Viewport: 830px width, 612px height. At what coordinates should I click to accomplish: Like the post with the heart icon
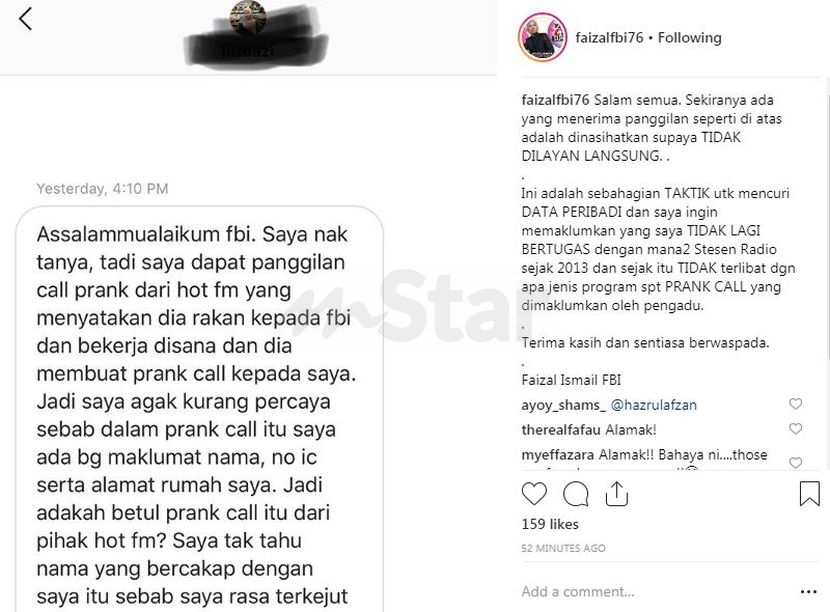pos(534,494)
